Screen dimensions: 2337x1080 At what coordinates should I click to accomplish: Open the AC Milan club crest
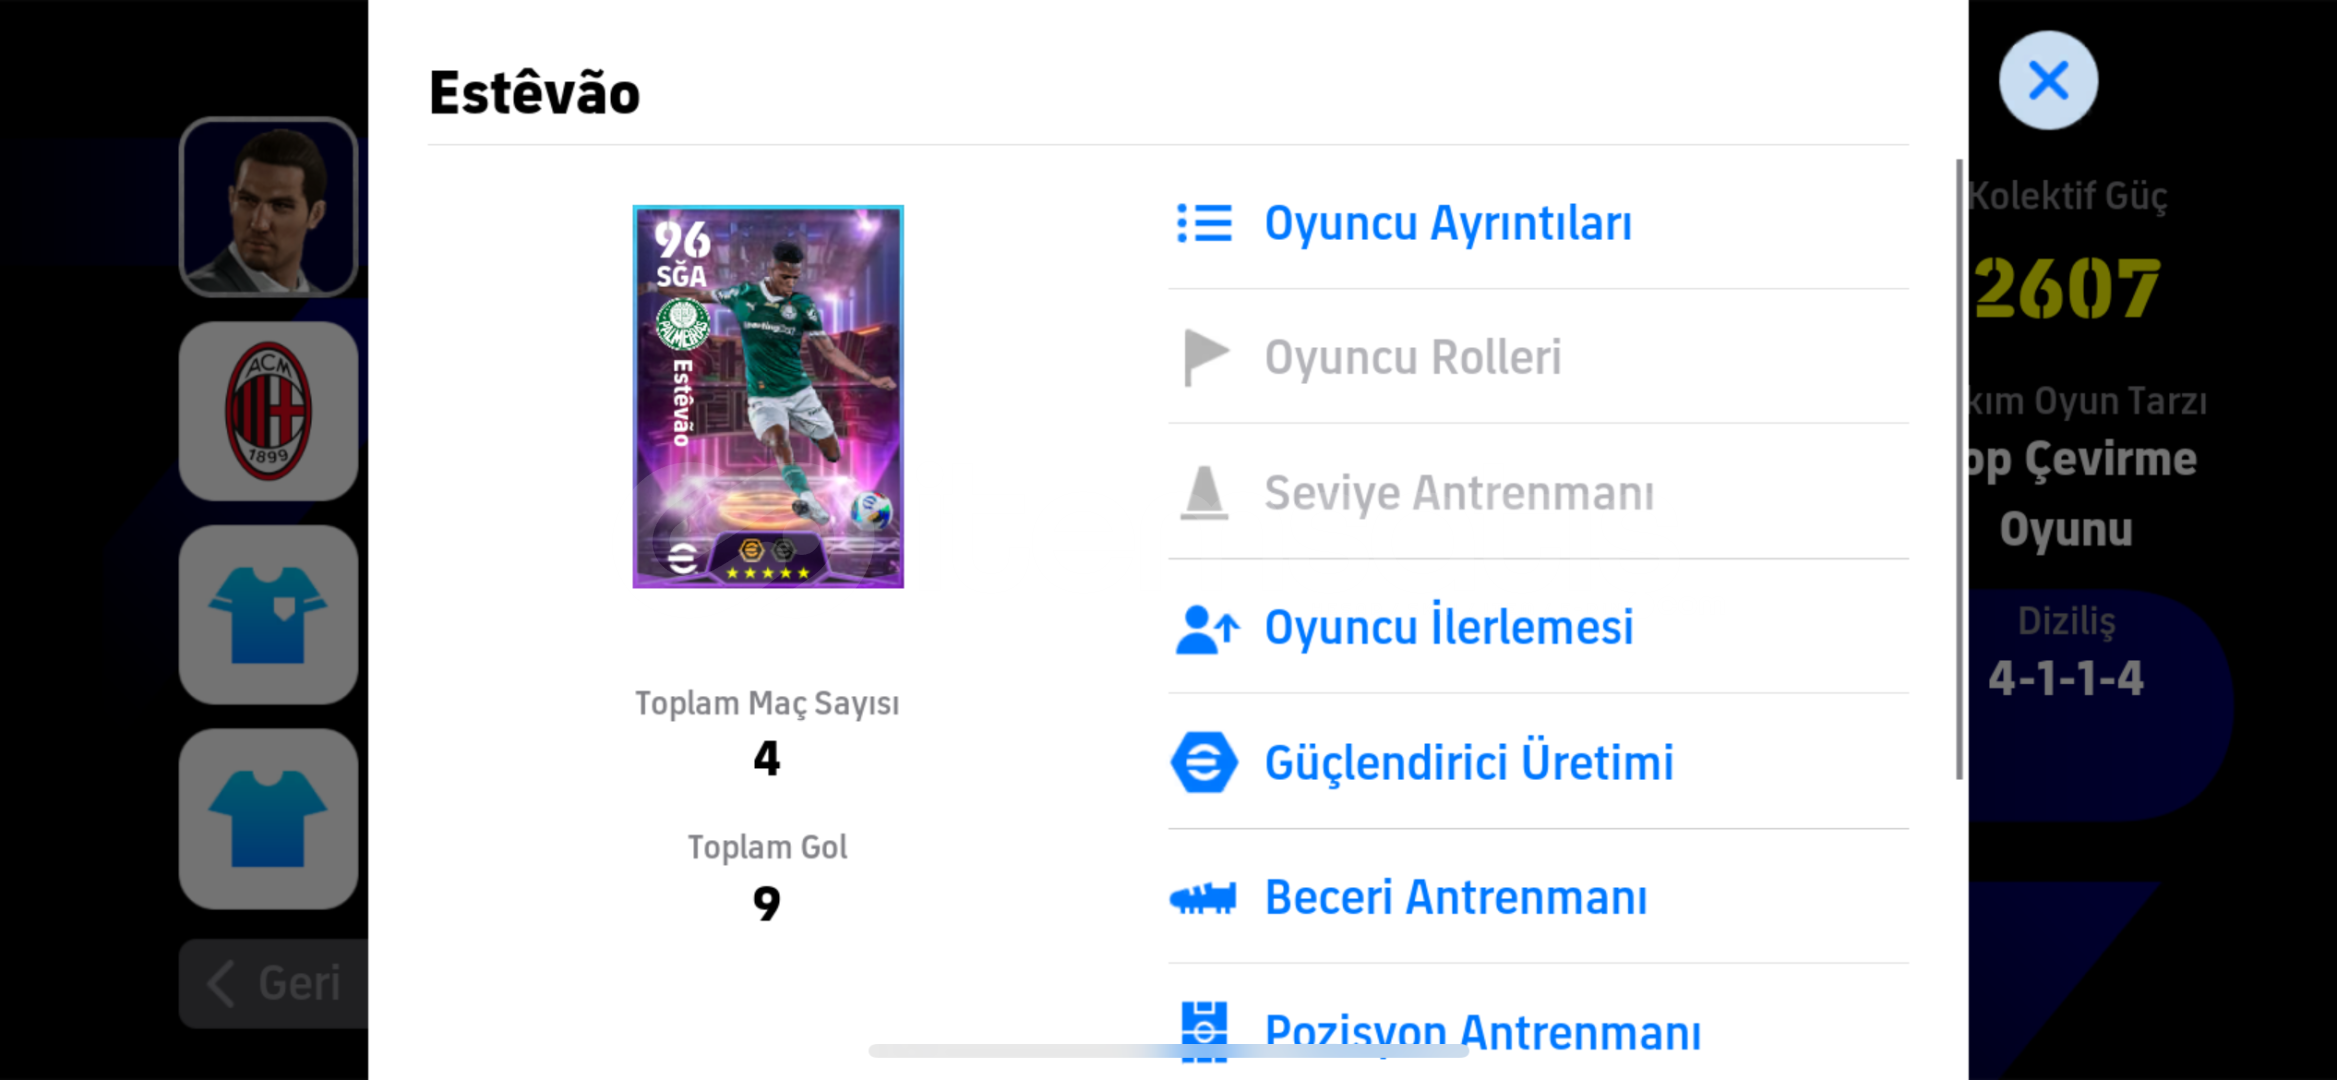(x=268, y=411)
